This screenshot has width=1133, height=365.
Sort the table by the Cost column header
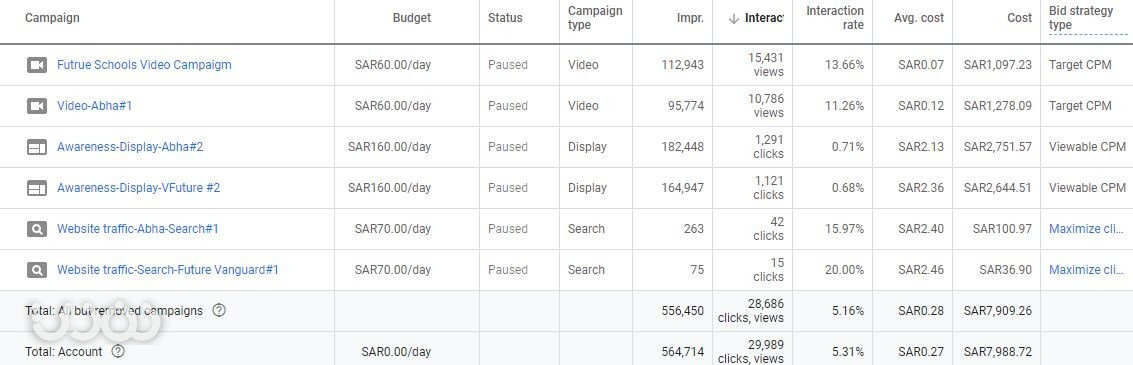[1020, 18]
